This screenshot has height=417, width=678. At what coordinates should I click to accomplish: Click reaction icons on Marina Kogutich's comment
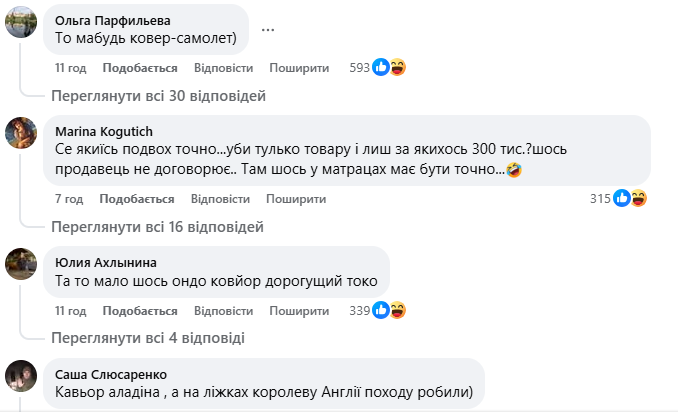pos(631,198)
